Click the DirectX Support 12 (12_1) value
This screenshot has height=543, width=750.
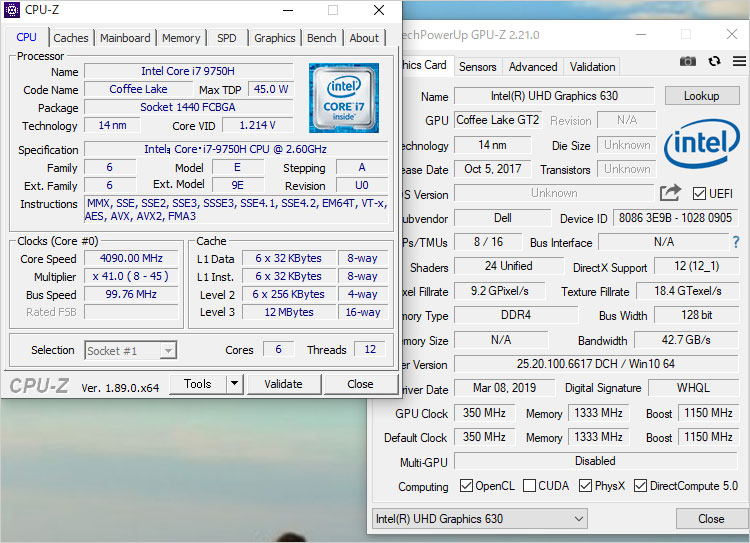pyautogui.click(x=696, y=266)
